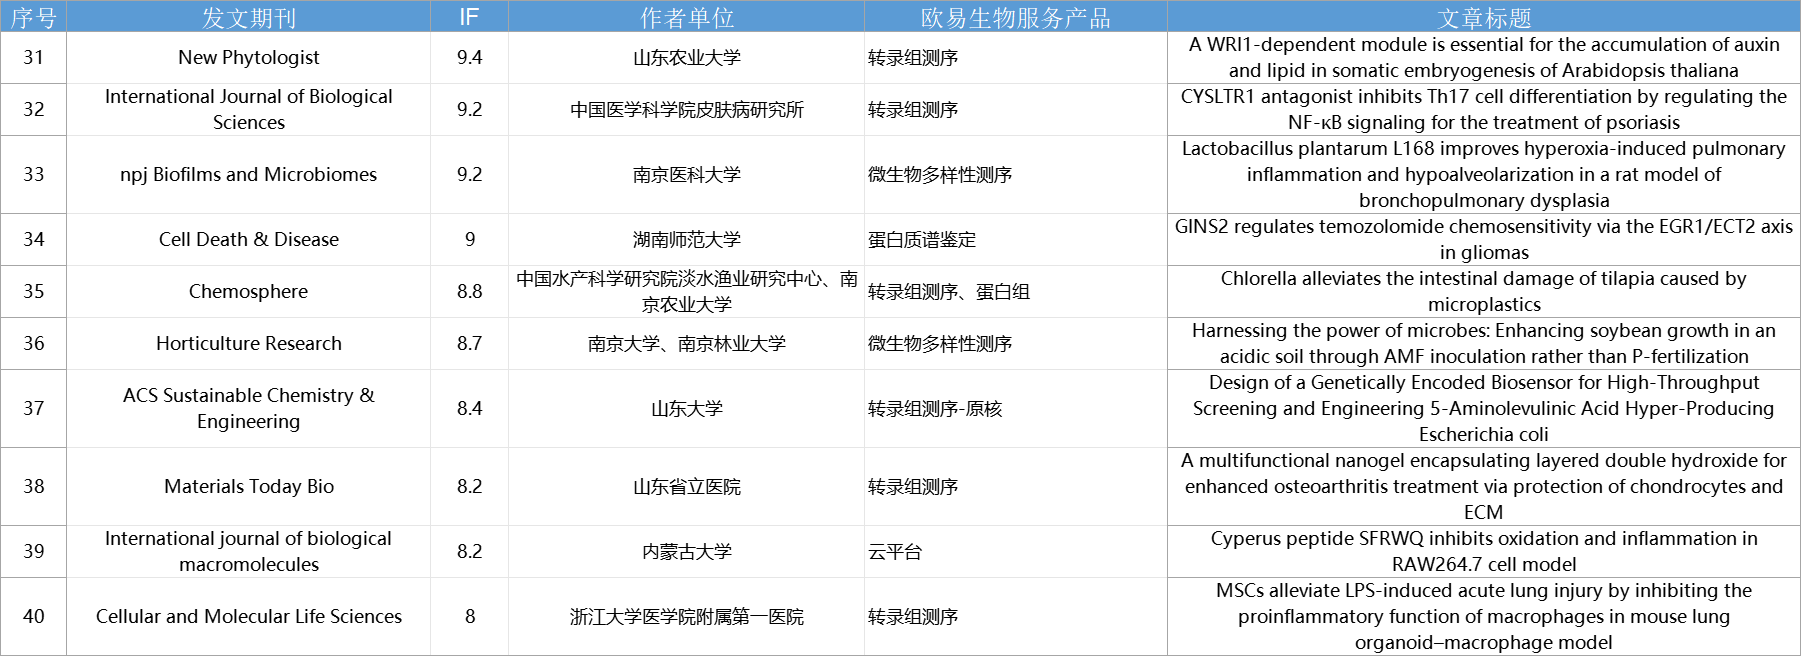Select the International Journal of Biological Sciences cell

coord(249,110)
